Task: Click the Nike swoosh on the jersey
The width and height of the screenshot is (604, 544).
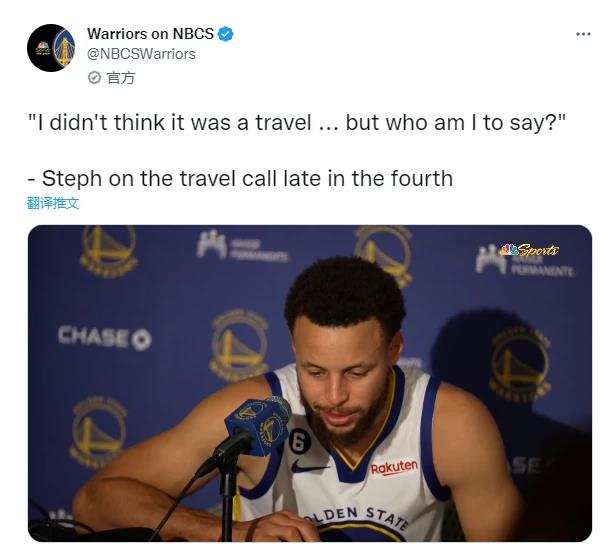Action: pyautogui.click(x=309, y=468)
